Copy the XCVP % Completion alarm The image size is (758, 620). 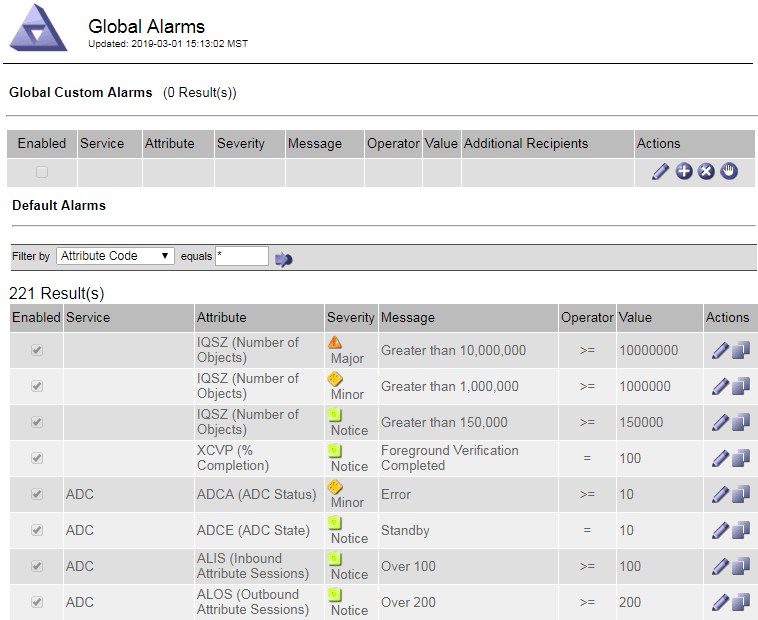[741, 459]
